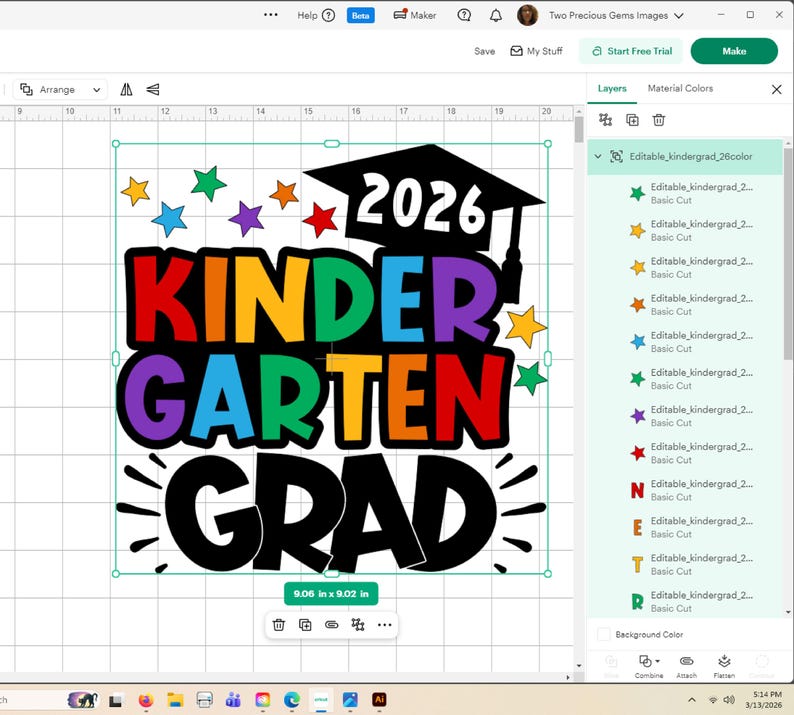Click the user profile avatar
Image resolution: width=794 pixels, height=715 pixels.
click(x=527, y=15)
